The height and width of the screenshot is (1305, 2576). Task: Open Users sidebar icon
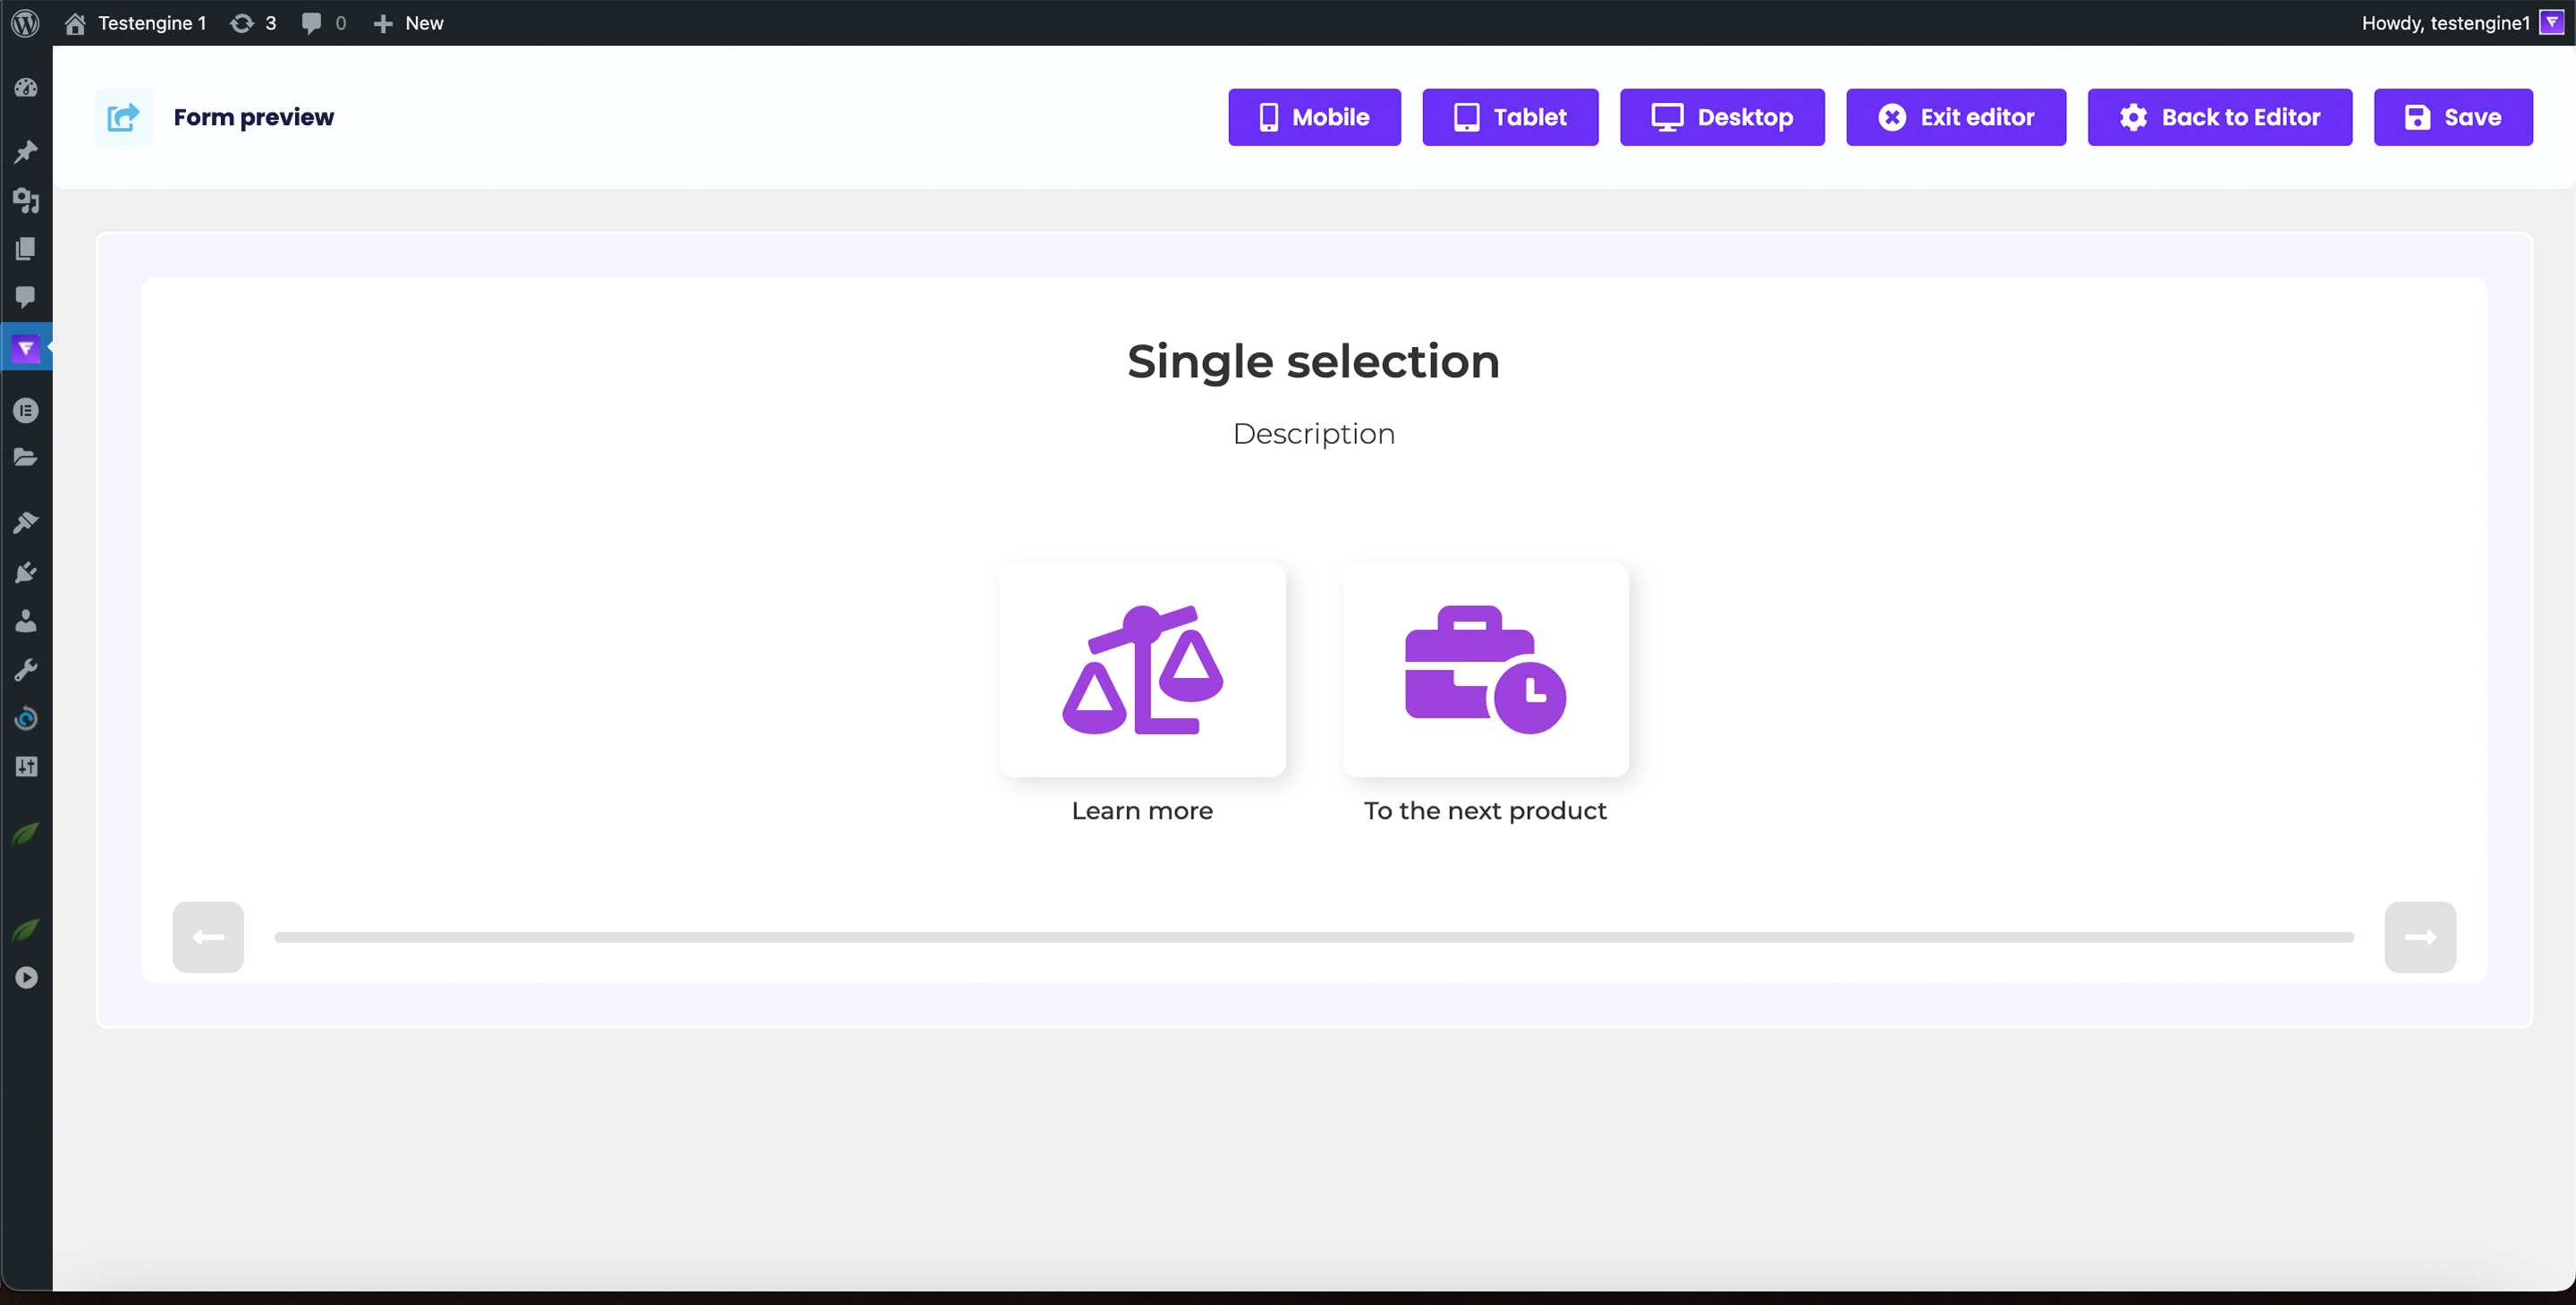click(x=26, y=621)
